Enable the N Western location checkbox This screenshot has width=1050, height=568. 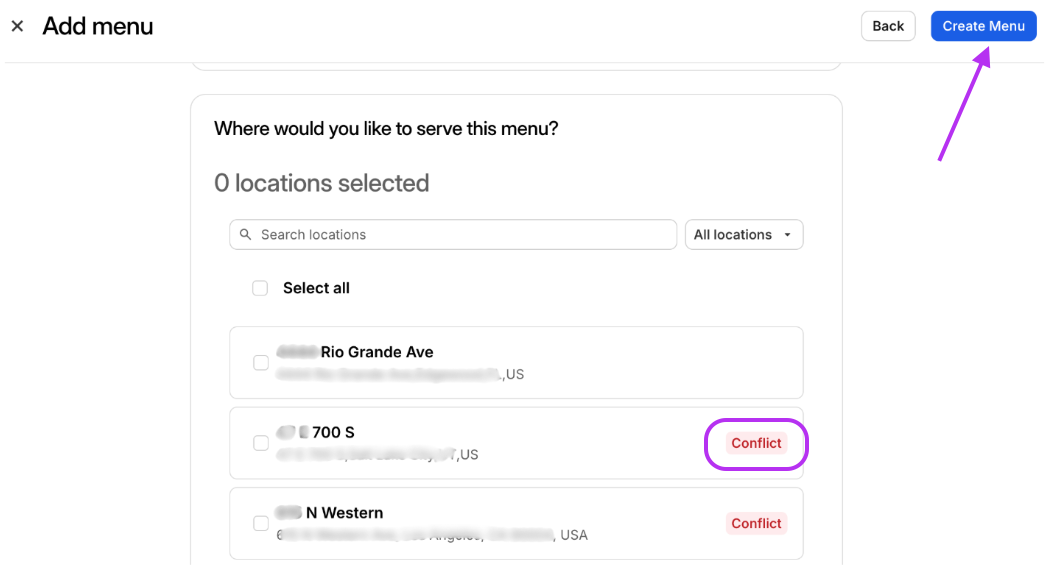tap(261, 523)
